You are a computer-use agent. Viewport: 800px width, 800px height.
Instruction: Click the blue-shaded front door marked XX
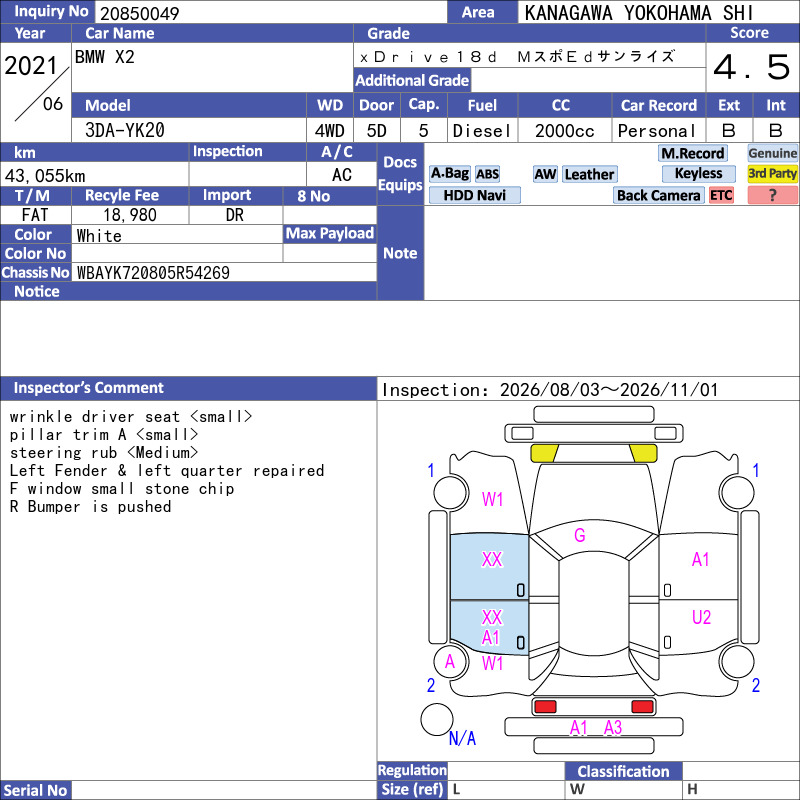(489, 567)
